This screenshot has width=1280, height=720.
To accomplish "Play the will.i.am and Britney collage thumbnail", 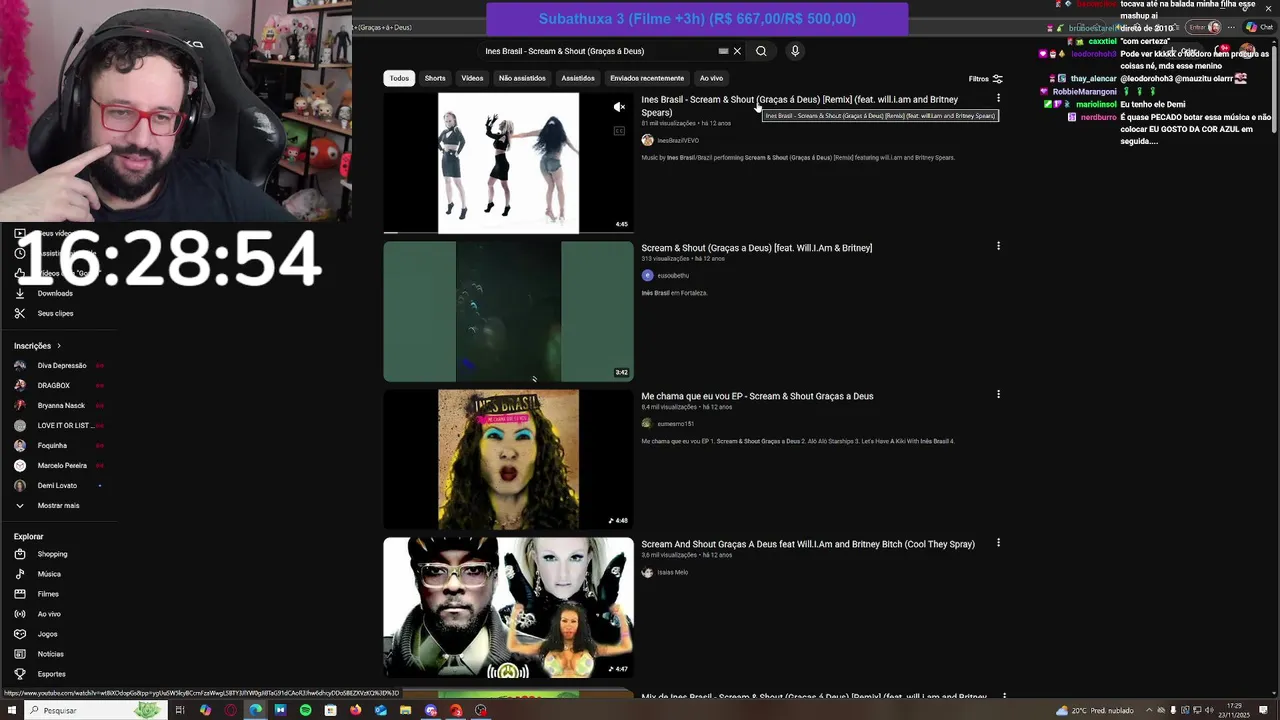I will pyautogui.click(x=508, y=607).
